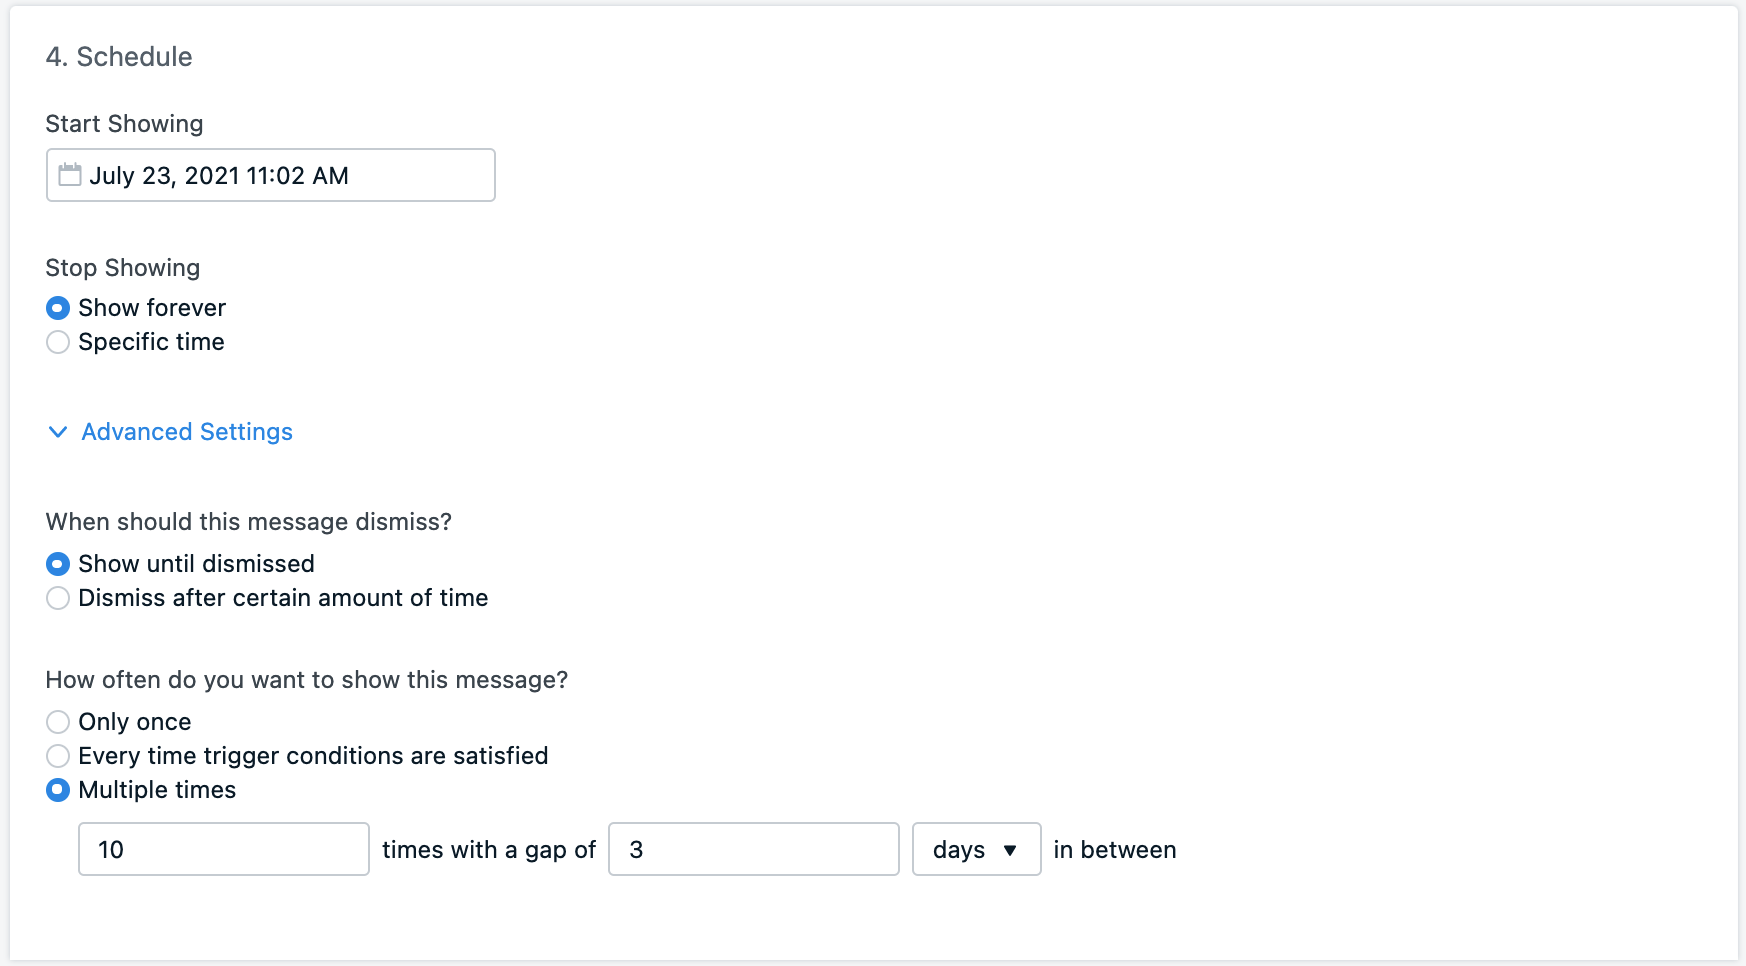The width and height of the screenshot is (1746, 966).
Task: Click the Advanced Settings link
Action: point(187,432)
